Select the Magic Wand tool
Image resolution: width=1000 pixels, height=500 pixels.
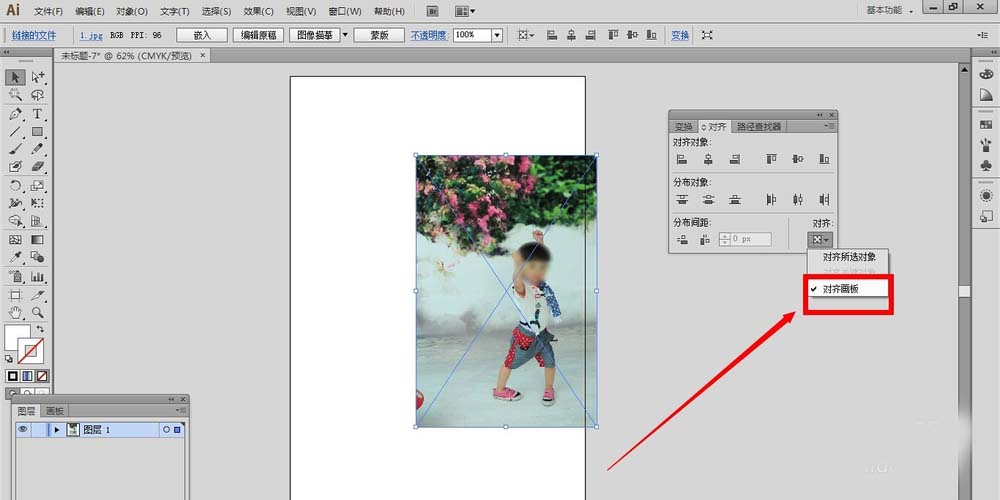(15, 95)
